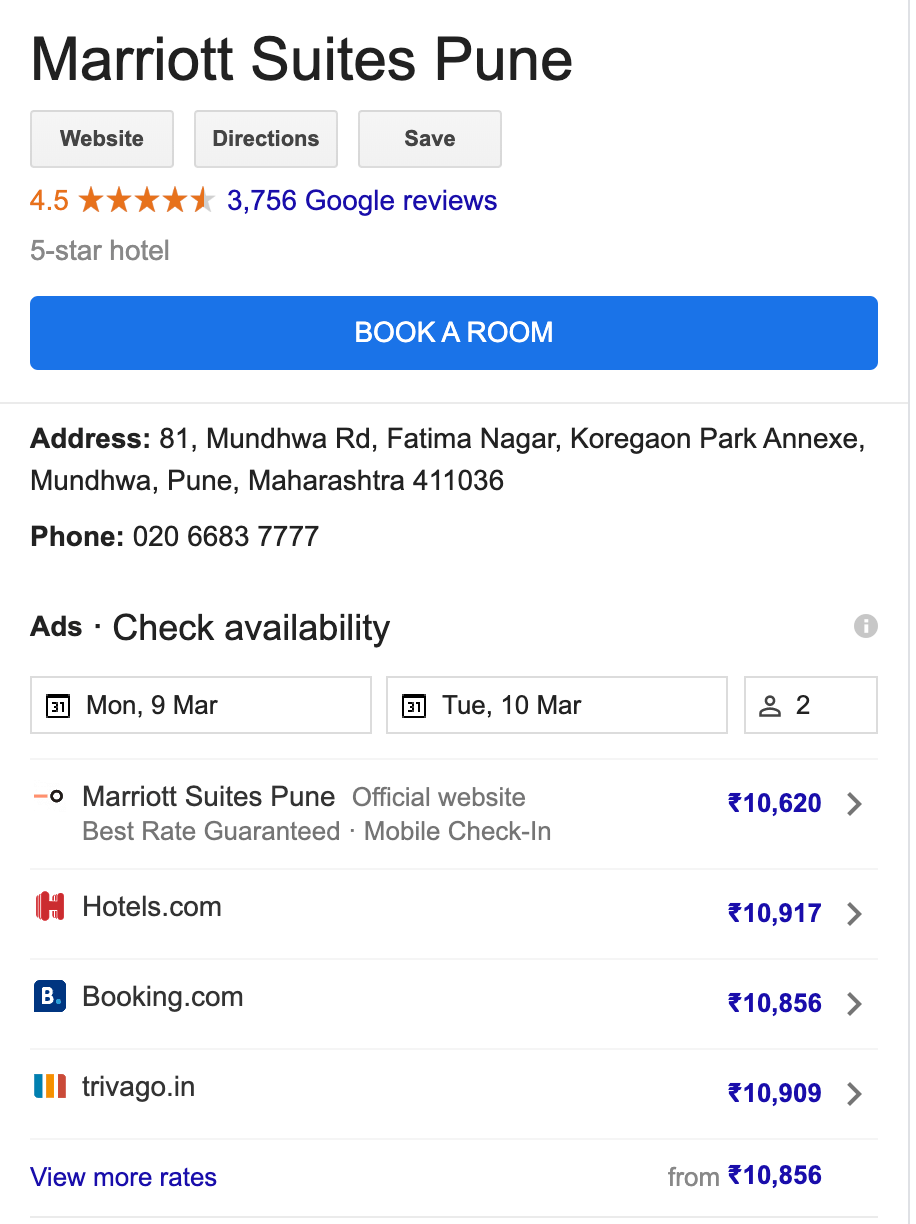Click the Hotels.com logo icon

[x=49, y=907]
